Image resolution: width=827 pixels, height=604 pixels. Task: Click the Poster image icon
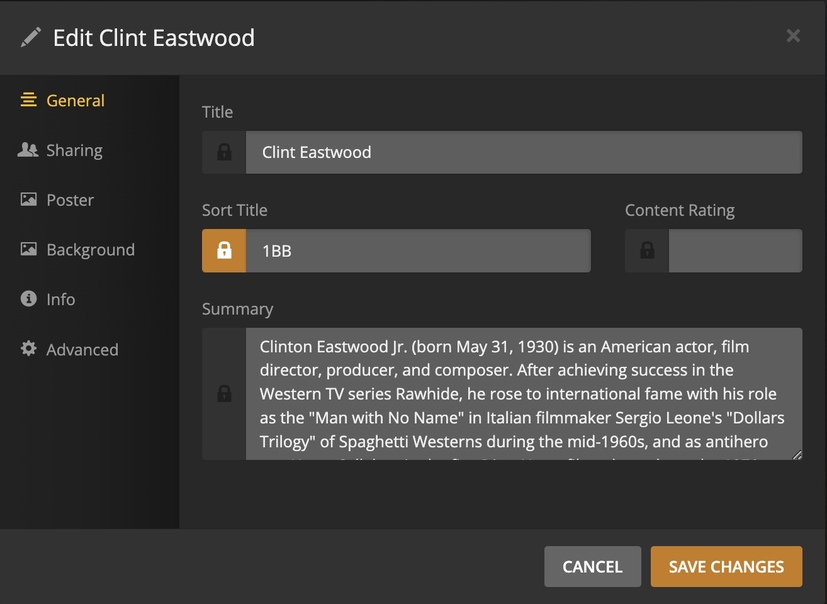coord(28,200)
